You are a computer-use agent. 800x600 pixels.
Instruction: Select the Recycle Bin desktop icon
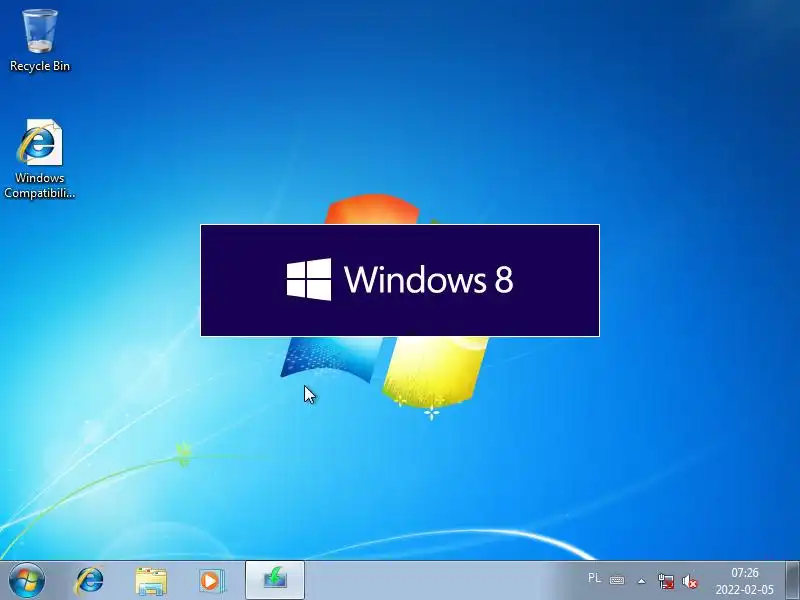(x=40, y=41)
